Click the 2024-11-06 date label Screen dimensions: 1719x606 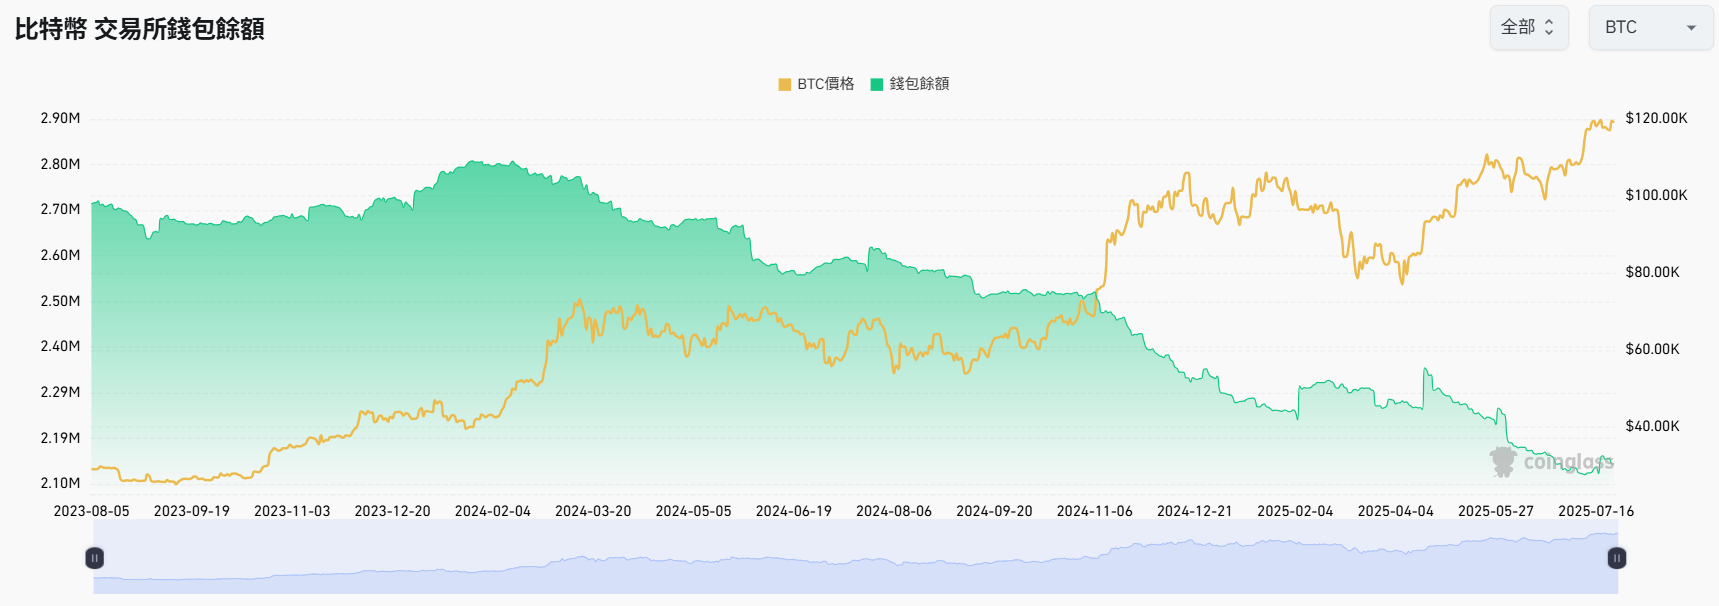coord(1095,511)
